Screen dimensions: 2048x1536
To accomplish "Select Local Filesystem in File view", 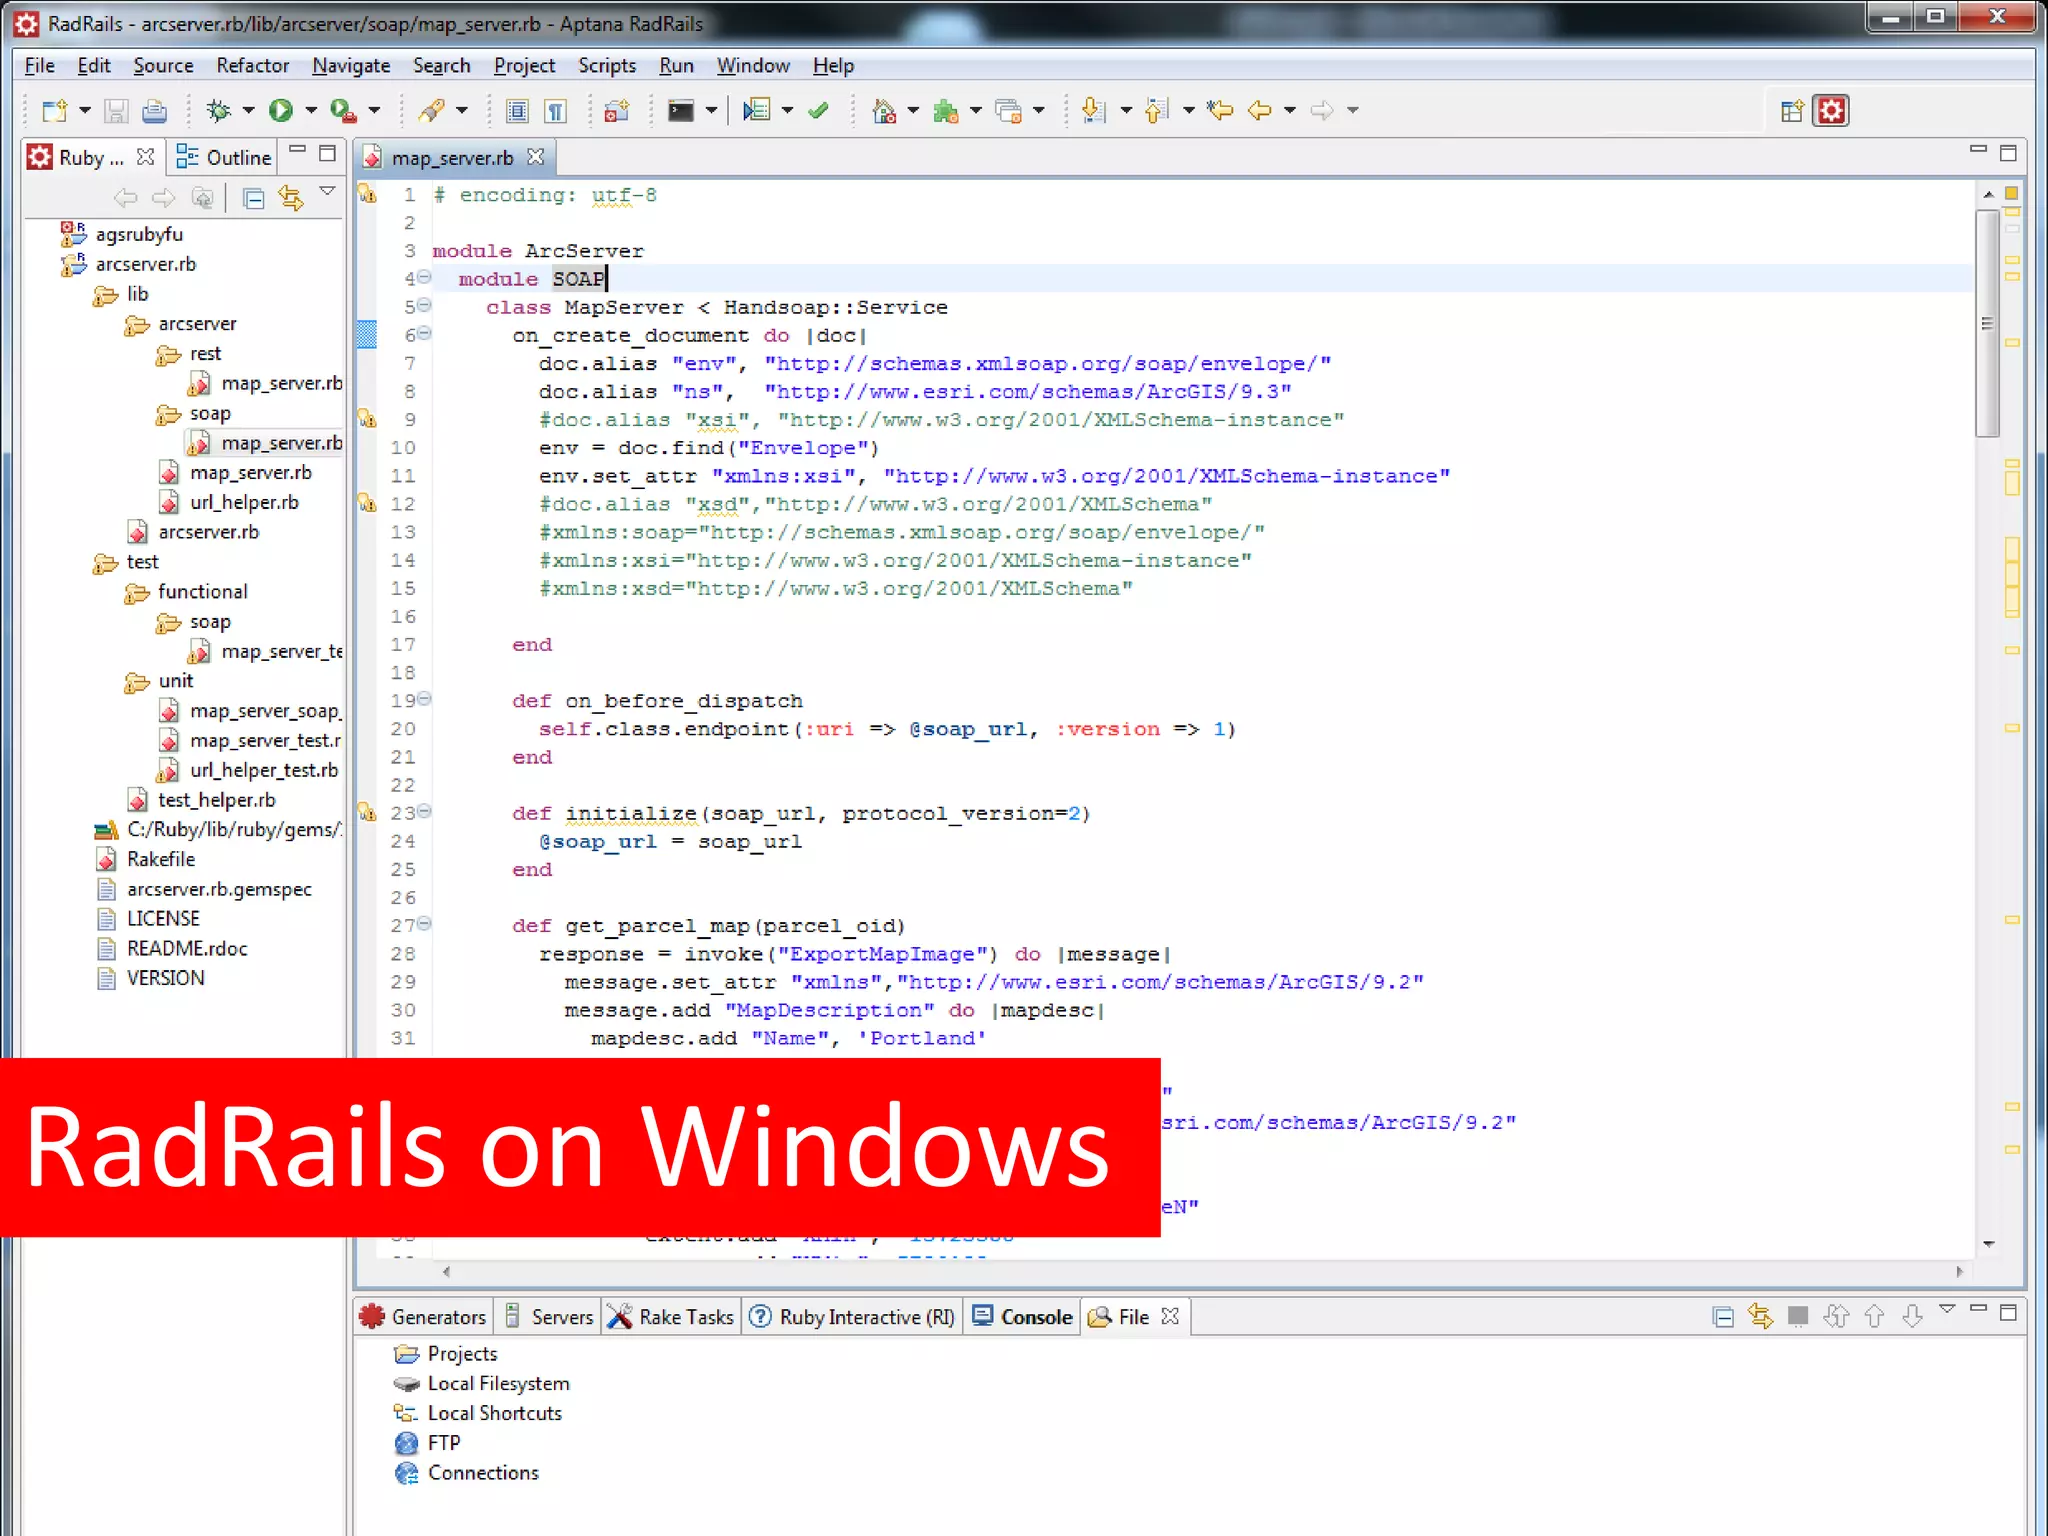I will [498, 1384].
